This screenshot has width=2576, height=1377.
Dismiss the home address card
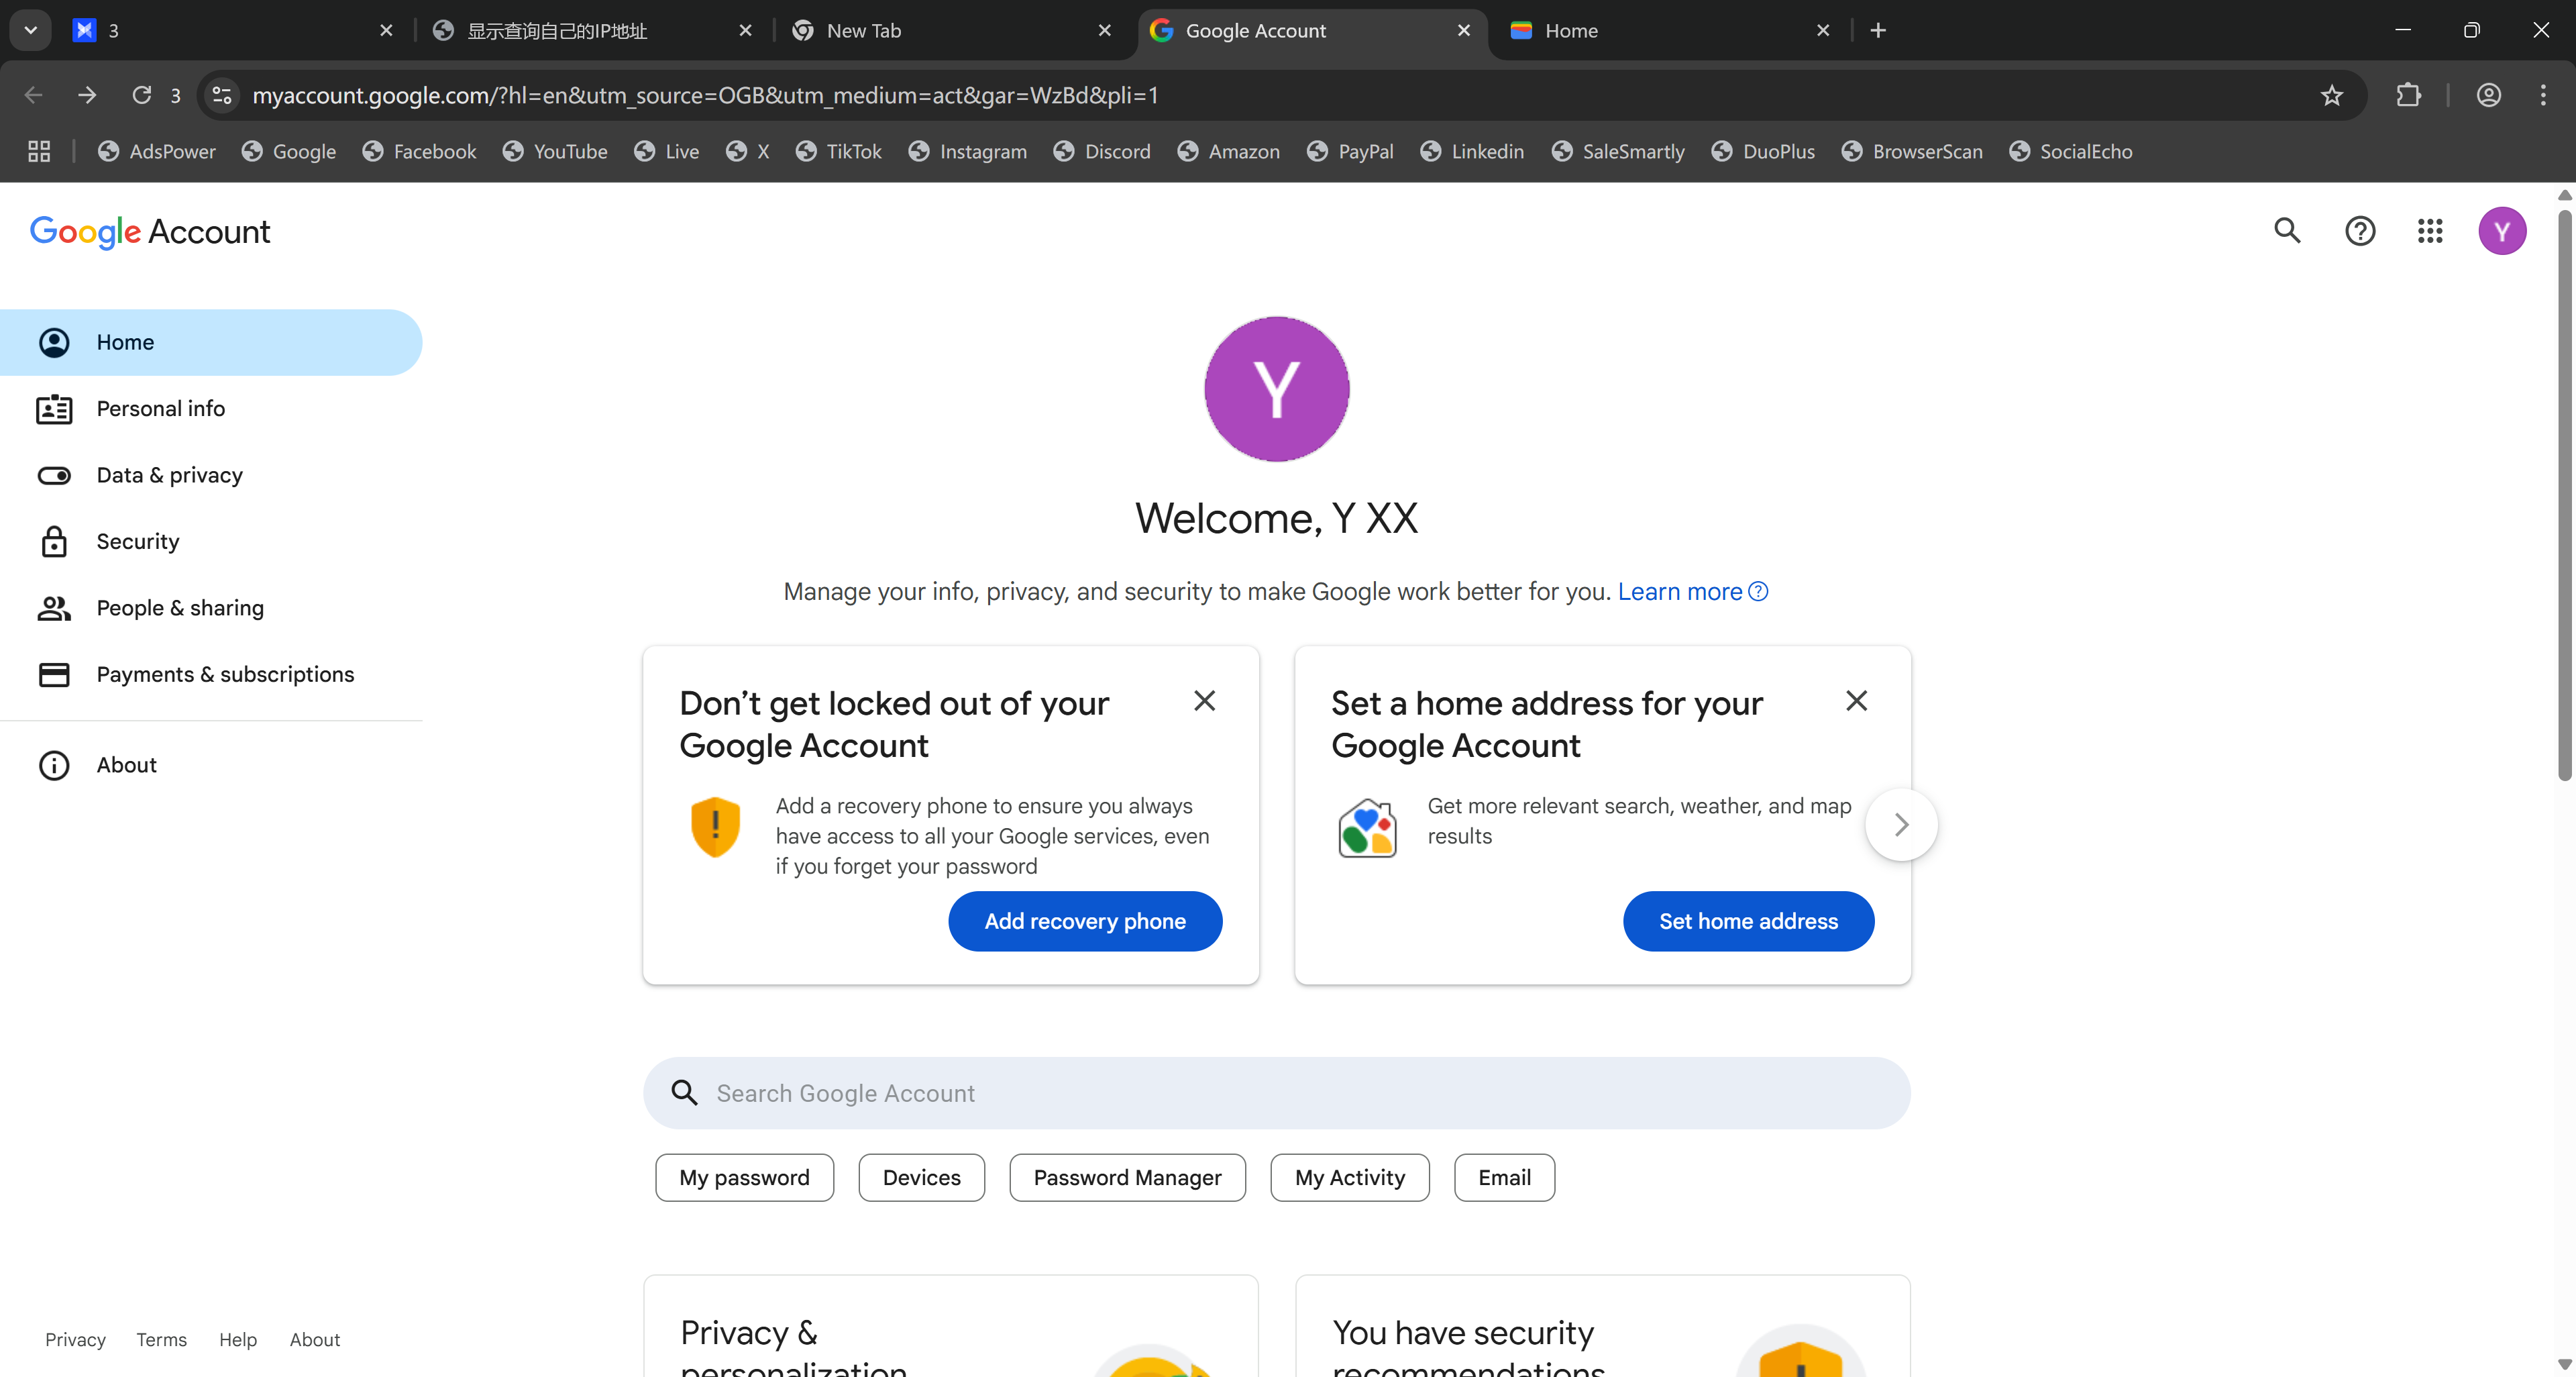(1856, 701)
